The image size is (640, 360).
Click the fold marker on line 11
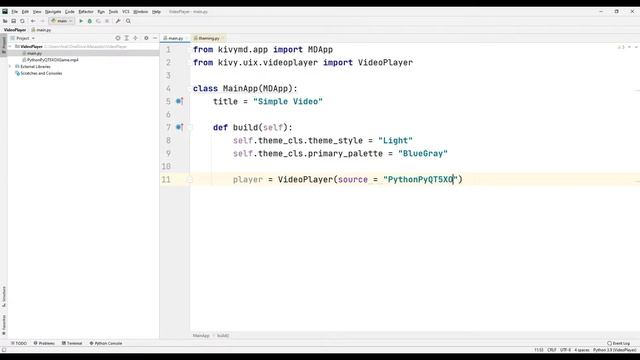(x=190, y=179)
